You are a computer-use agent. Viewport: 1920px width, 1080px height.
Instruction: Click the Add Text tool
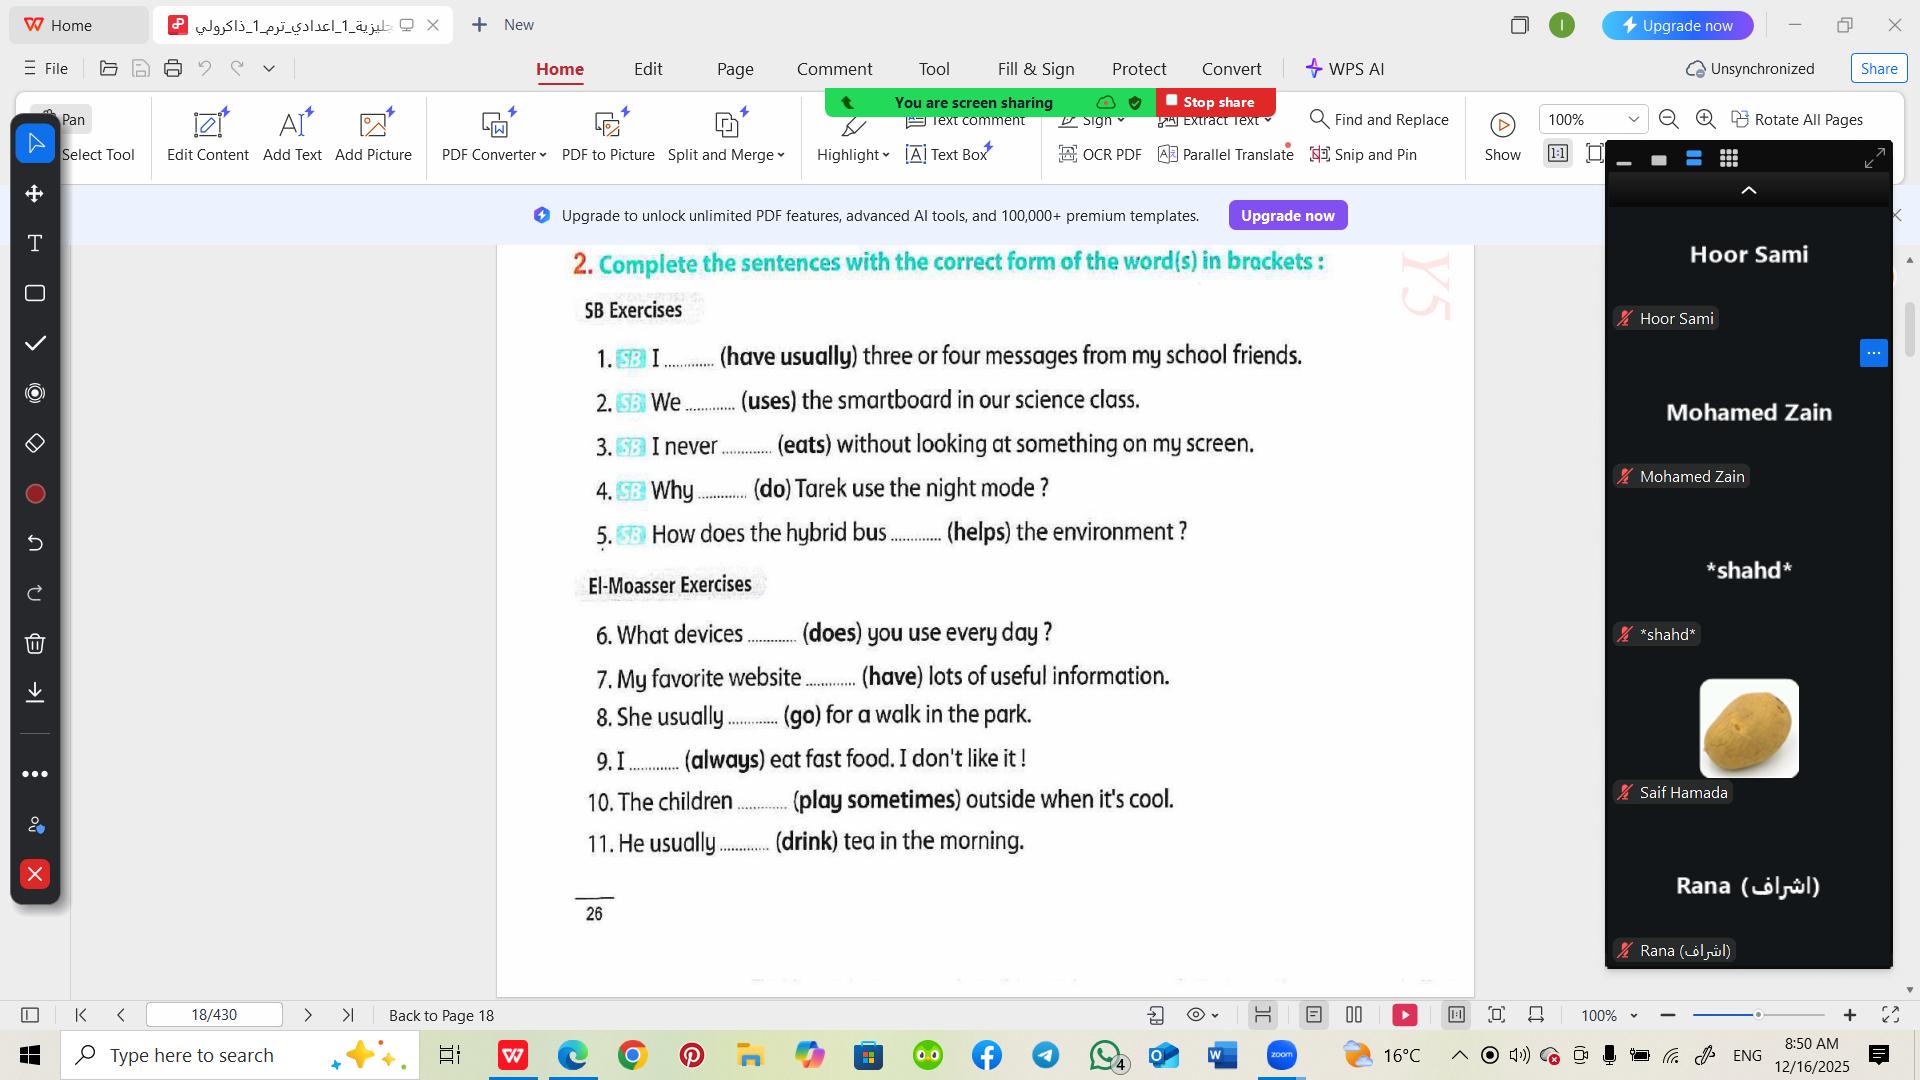[292, 136]
